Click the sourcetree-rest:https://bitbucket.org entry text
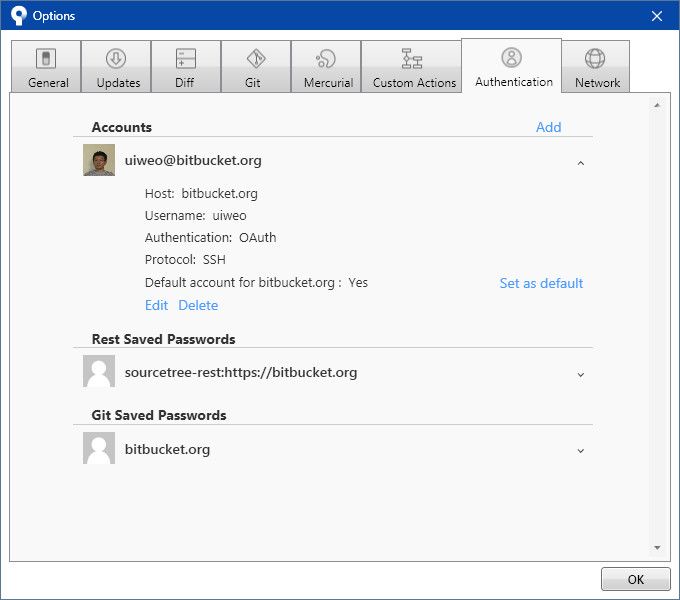Screen dimensions: 680x600 pyautogui.click(x=241, y=372)
